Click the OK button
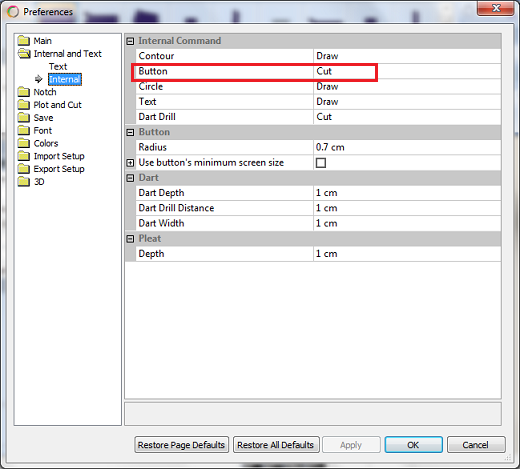 click(413, 445)
